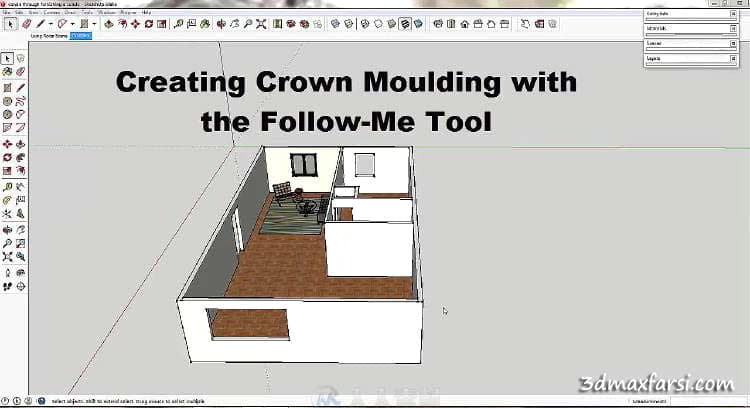Open the Tools menu
This screenshot has height=408, width=750.
[x=87, y=12]
